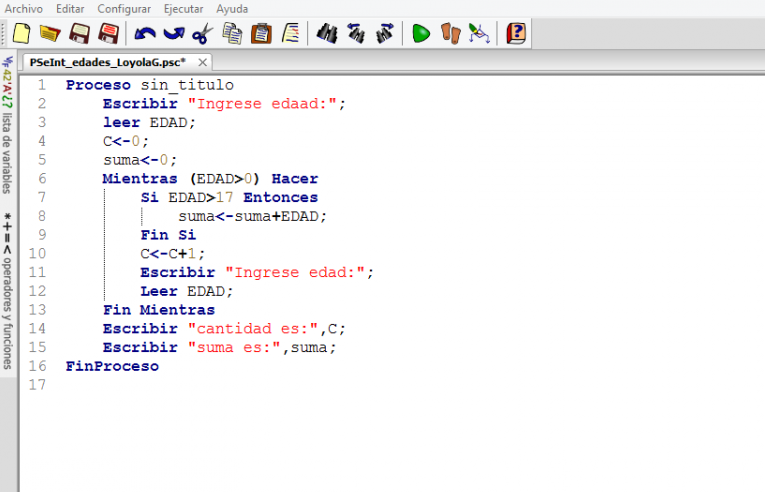Screen dimensions: 765x492
Task: Open the Editar menu
Action: pos(70,9)
